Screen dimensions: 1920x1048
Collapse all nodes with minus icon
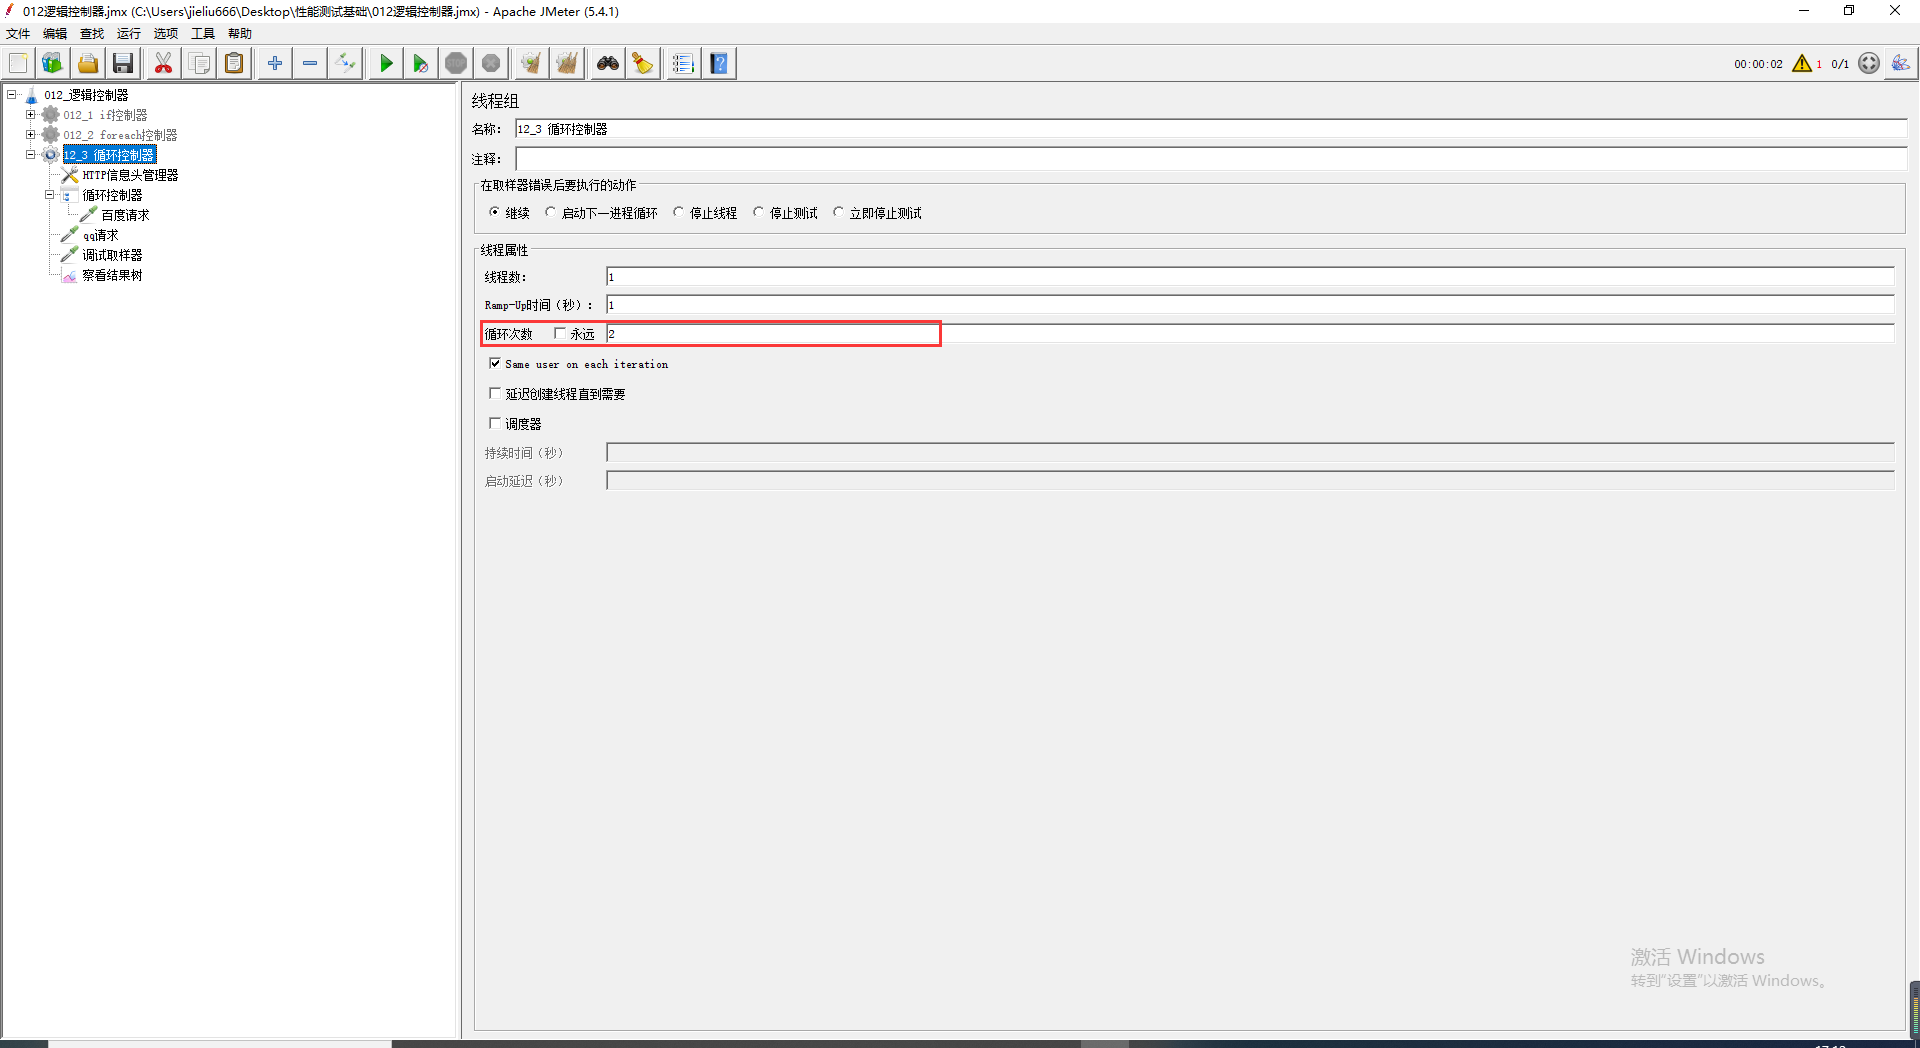(x=310, y=63)
